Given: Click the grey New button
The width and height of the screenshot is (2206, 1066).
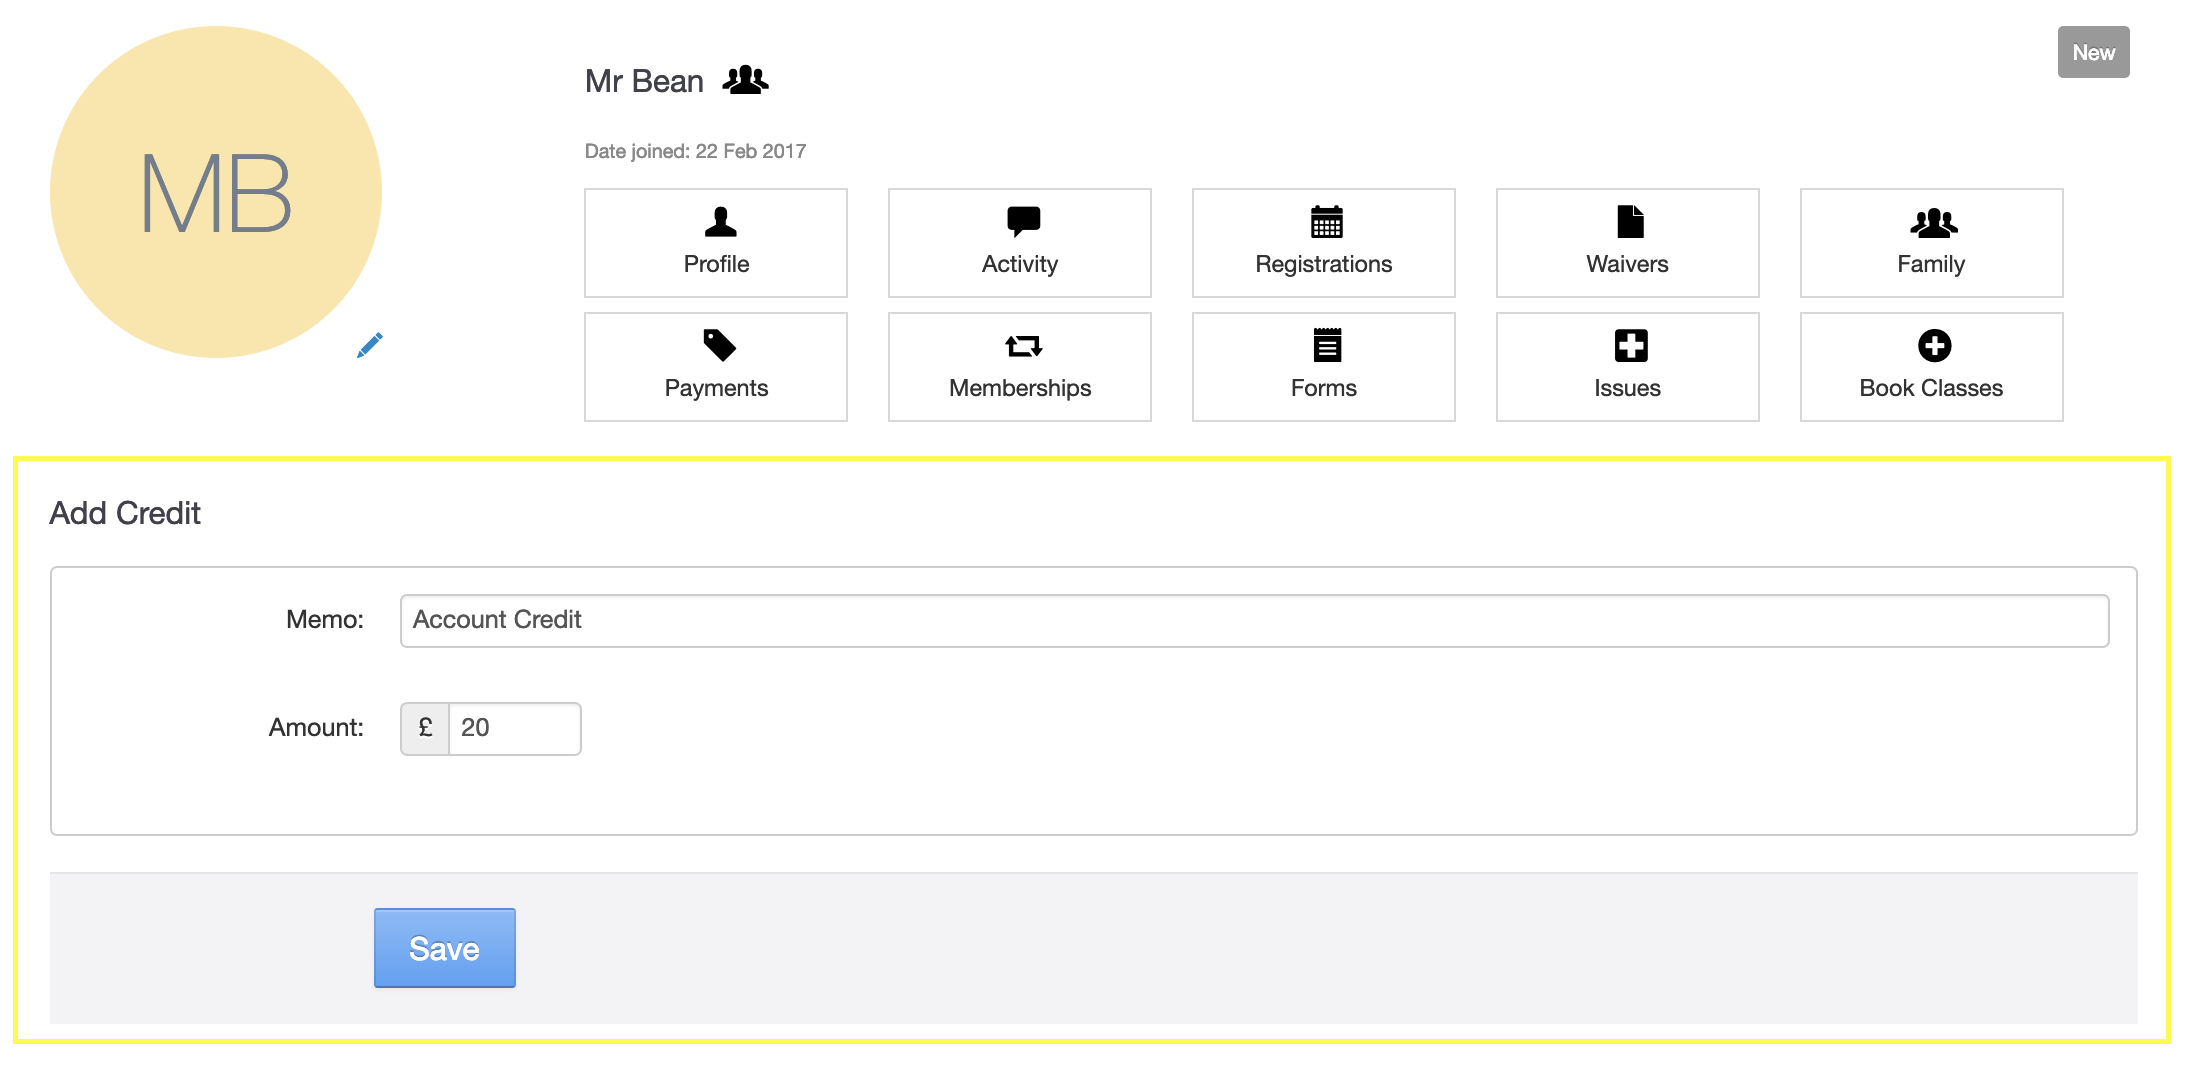Looking at the screenshot, I should (x=2093, y=52).
